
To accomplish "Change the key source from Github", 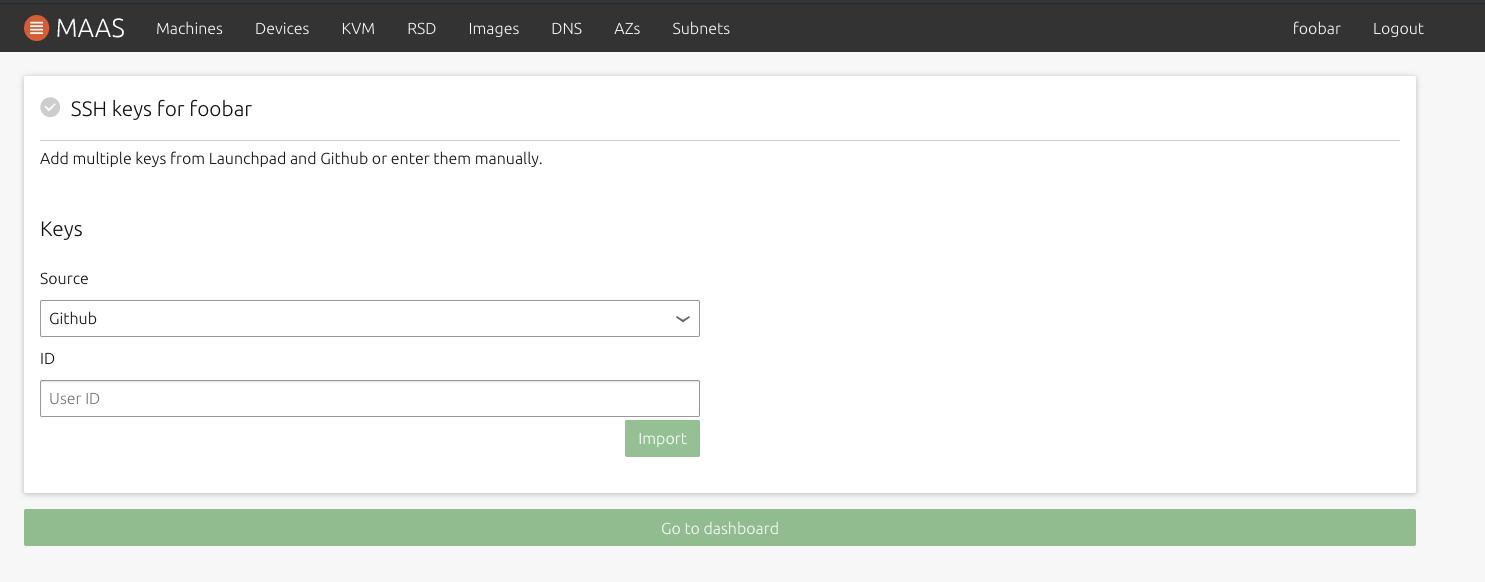I will 370,318.
